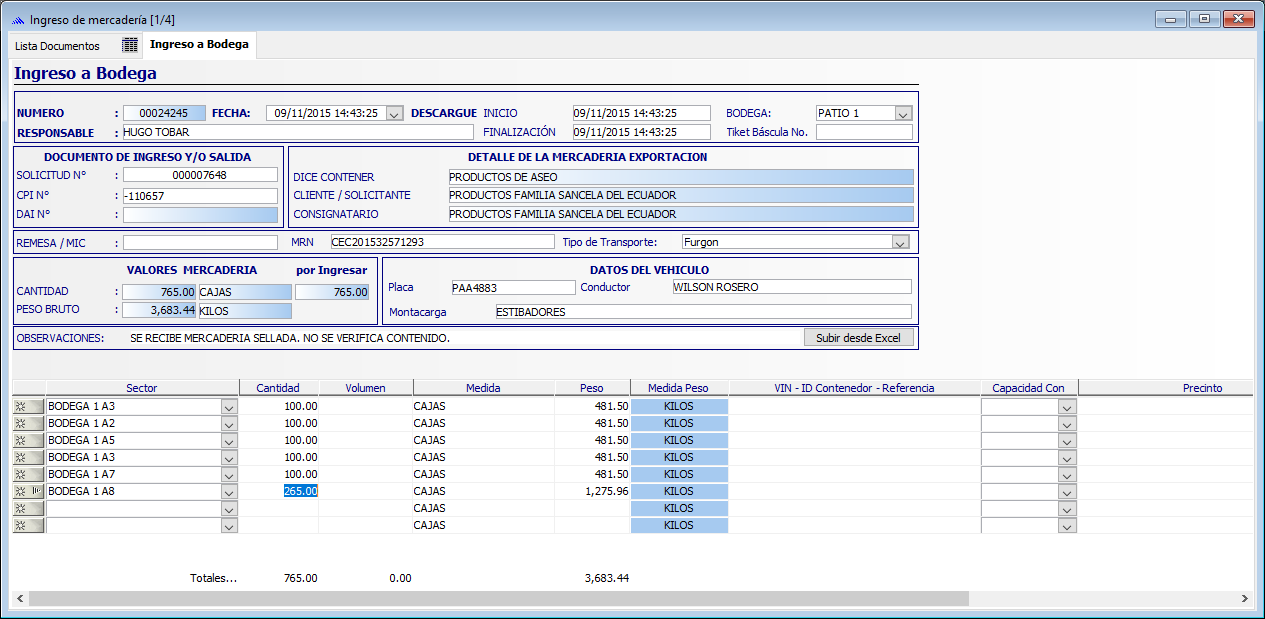This screenshot has height=619, width=1265.
Task: Click the application icon in title bar
Action: [17, 20]
